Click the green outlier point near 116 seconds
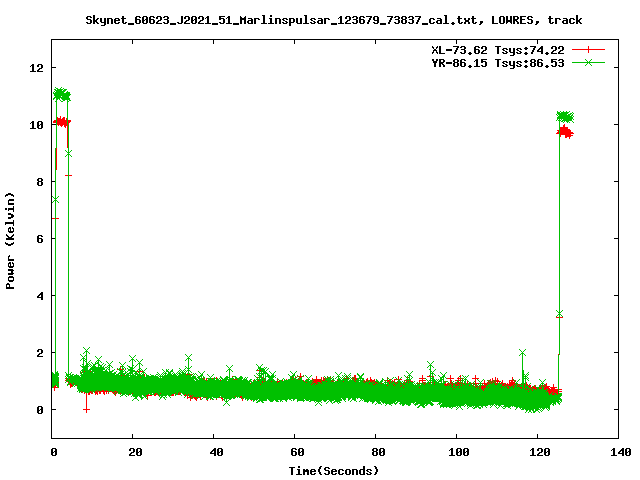The width and height of the screenshot is (640, 480). tap(522, 352)
